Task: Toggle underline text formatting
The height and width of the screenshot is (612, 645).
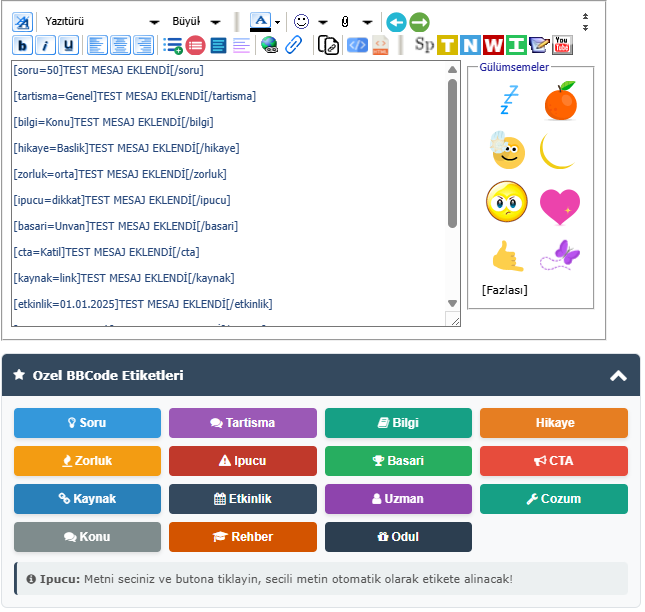Action: click(68, 45)
